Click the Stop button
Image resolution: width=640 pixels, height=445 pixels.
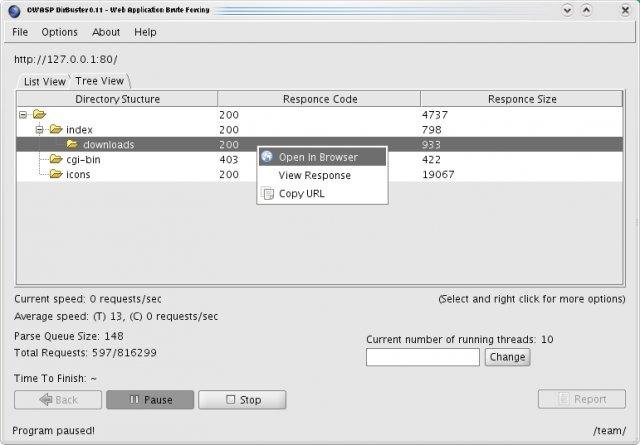coord(242,400)
